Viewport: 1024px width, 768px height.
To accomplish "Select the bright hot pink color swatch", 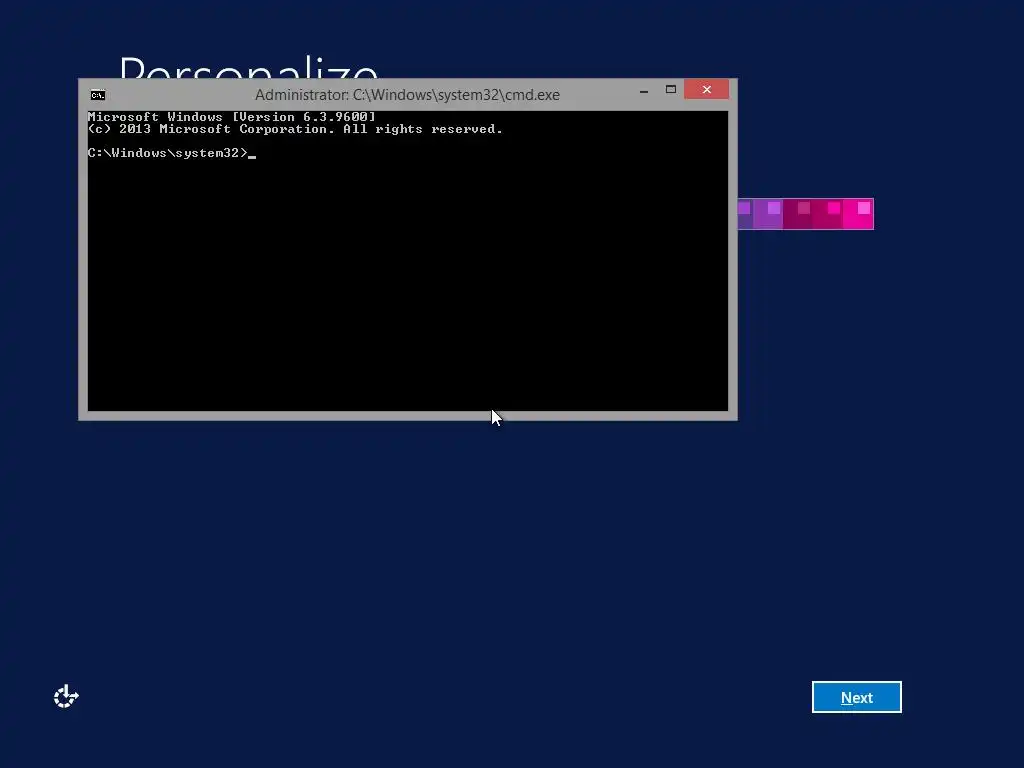I will [x=858, y=214].
